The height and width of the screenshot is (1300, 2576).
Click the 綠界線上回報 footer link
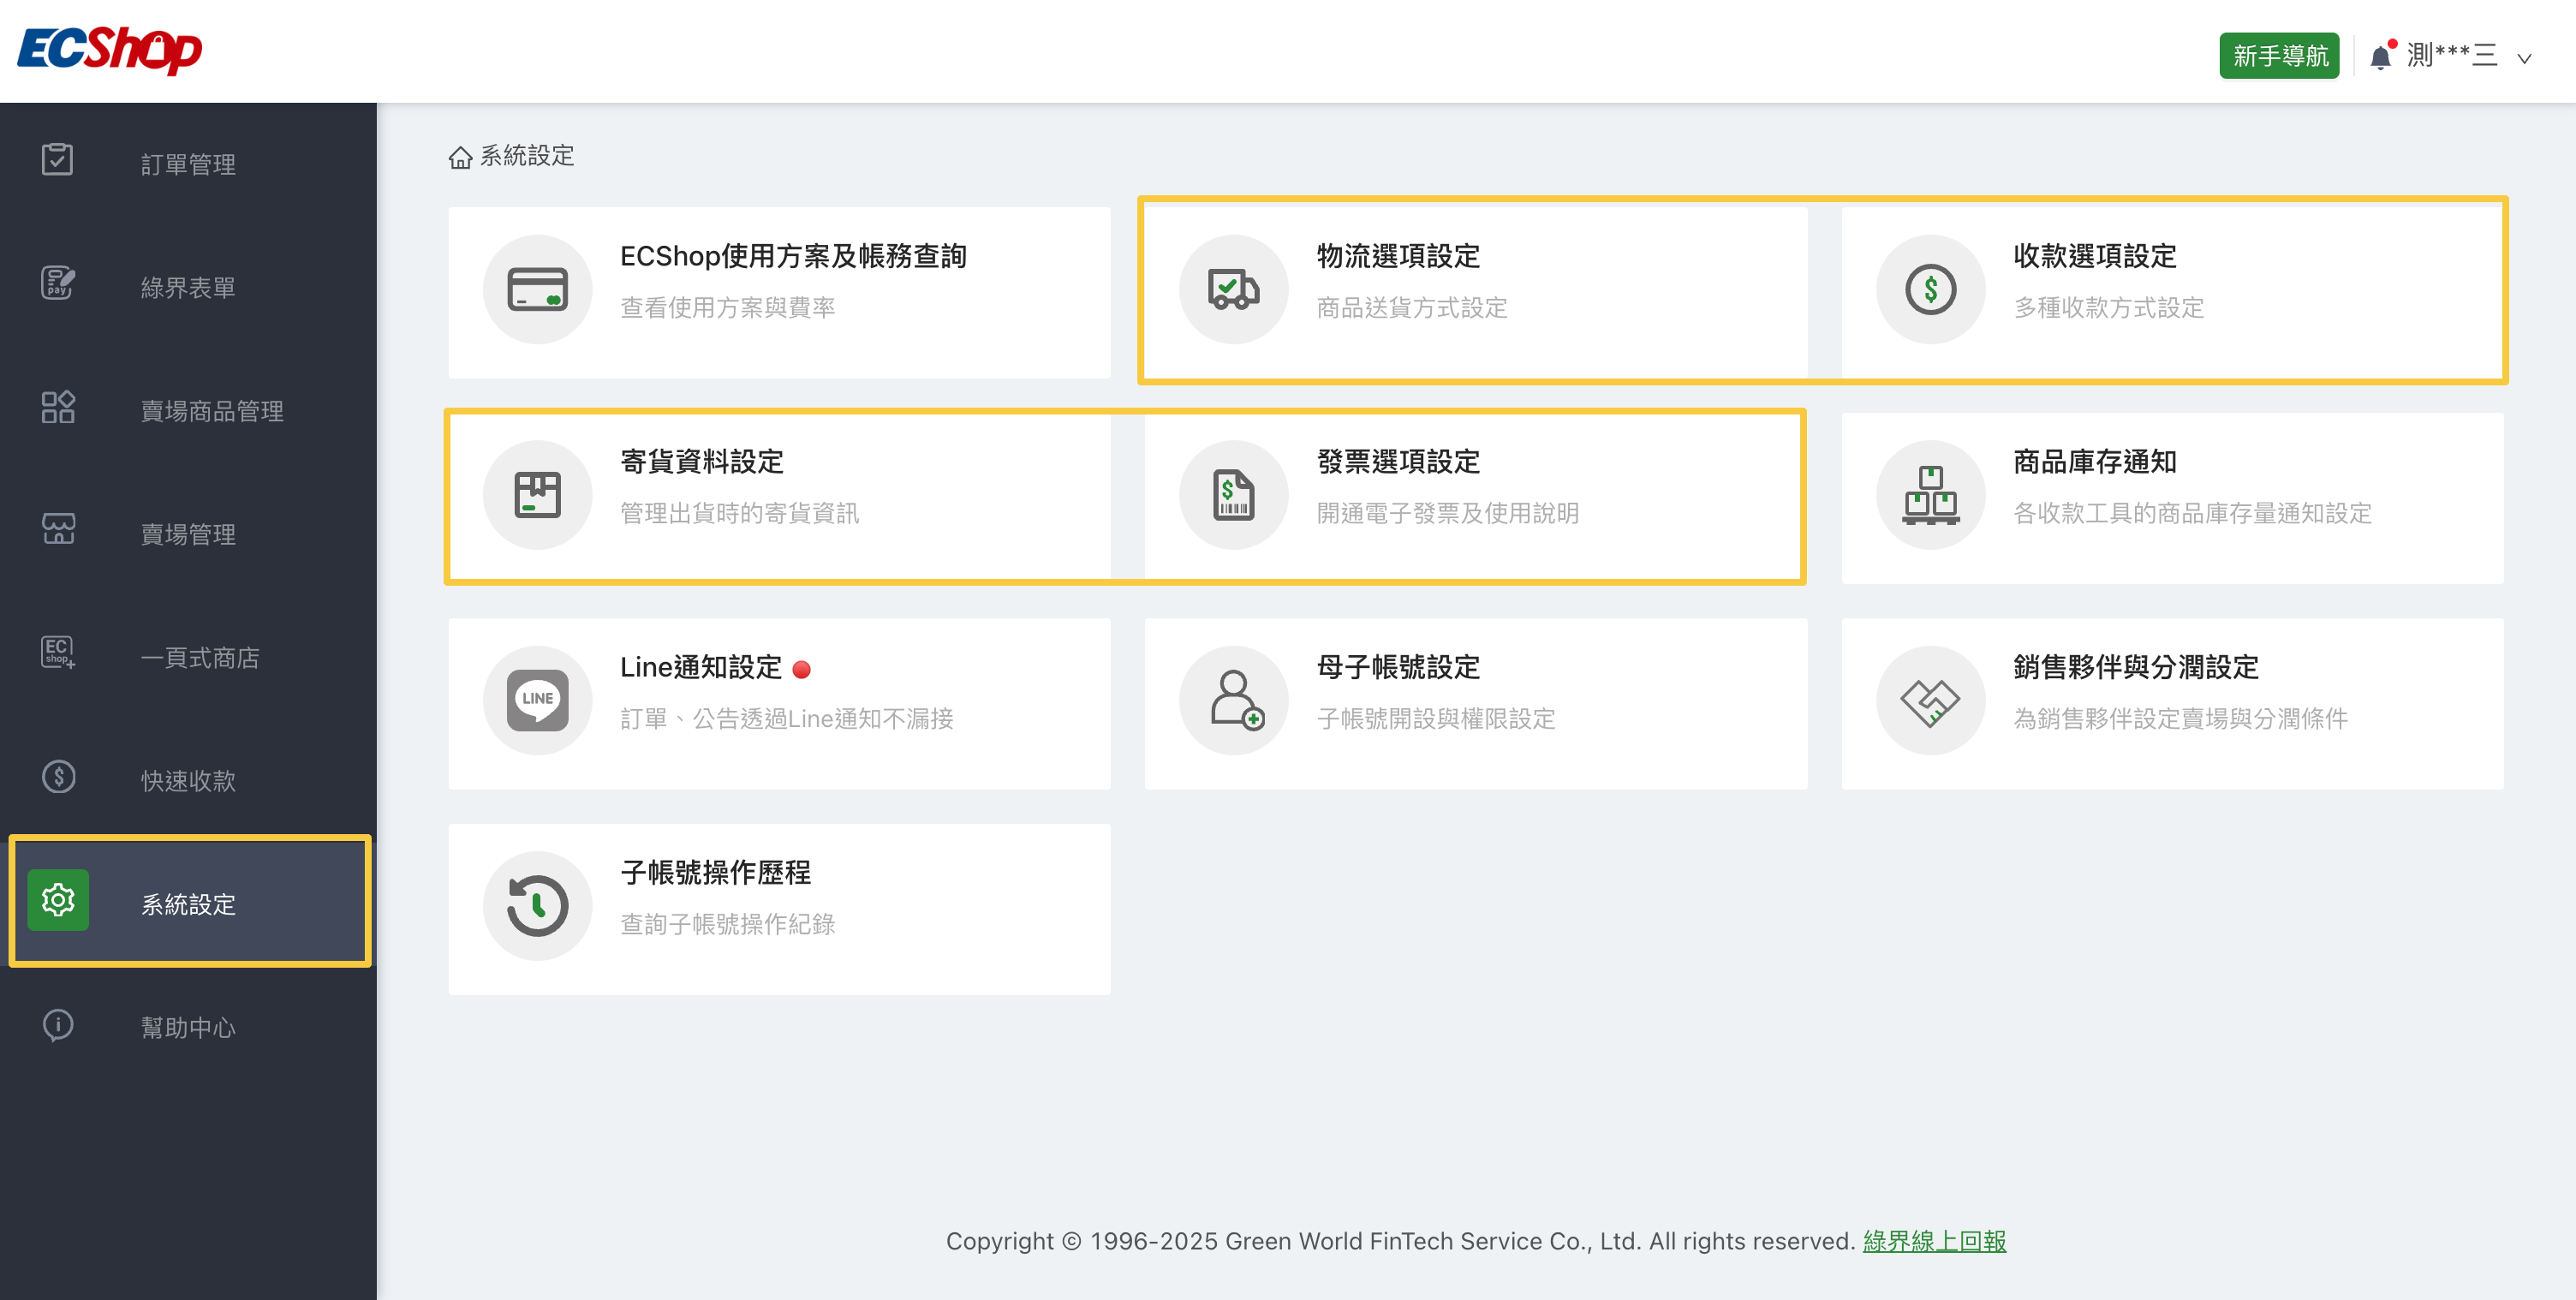coord(1935,1240)
